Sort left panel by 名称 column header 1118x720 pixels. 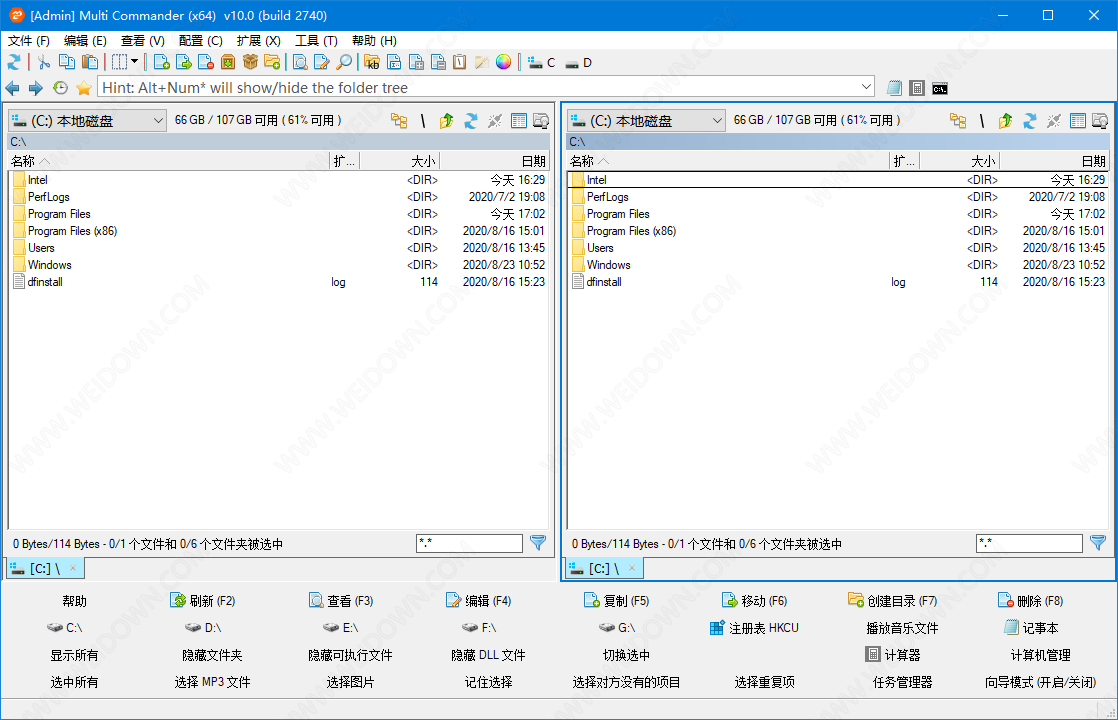pos(168,161)
